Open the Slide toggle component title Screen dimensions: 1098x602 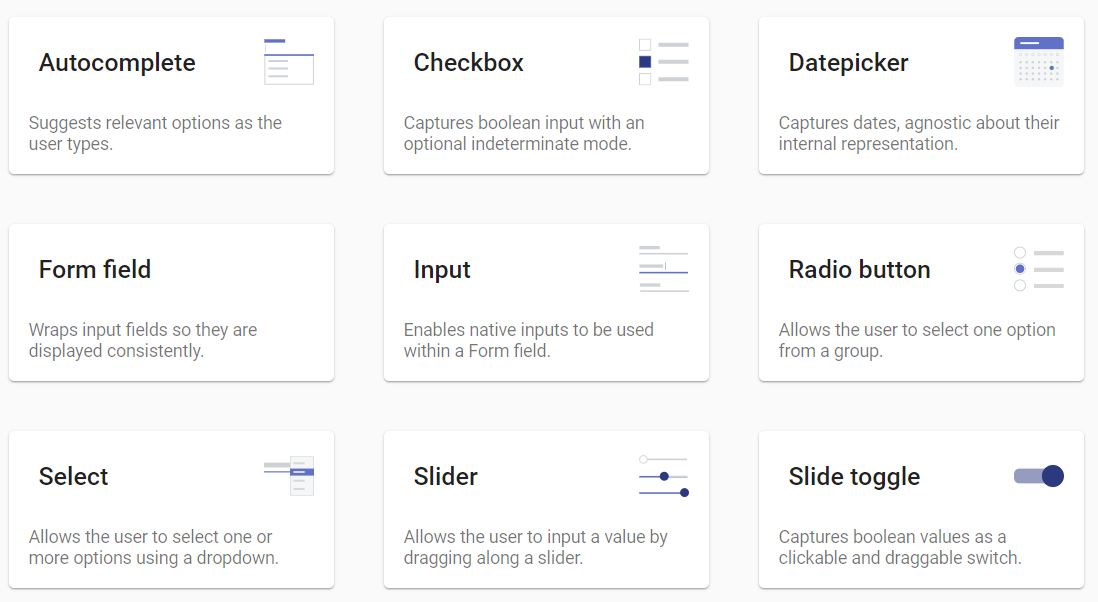tap(854, 477)
